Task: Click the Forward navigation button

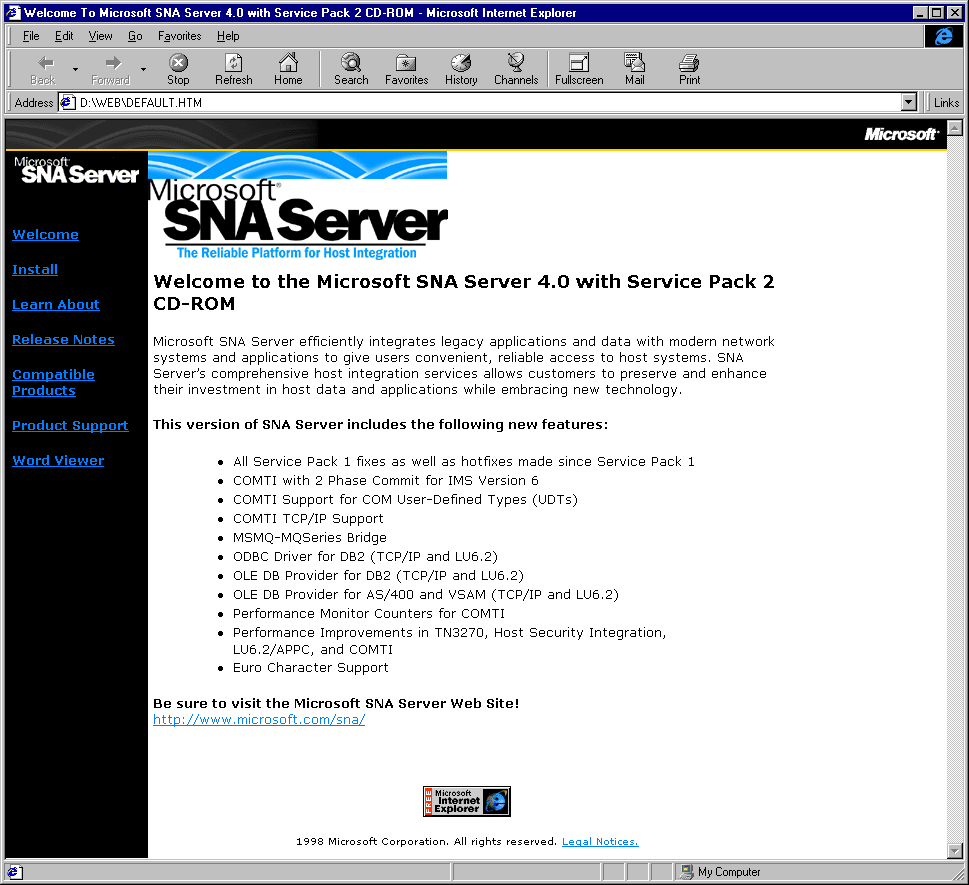Action: (111, 69)
